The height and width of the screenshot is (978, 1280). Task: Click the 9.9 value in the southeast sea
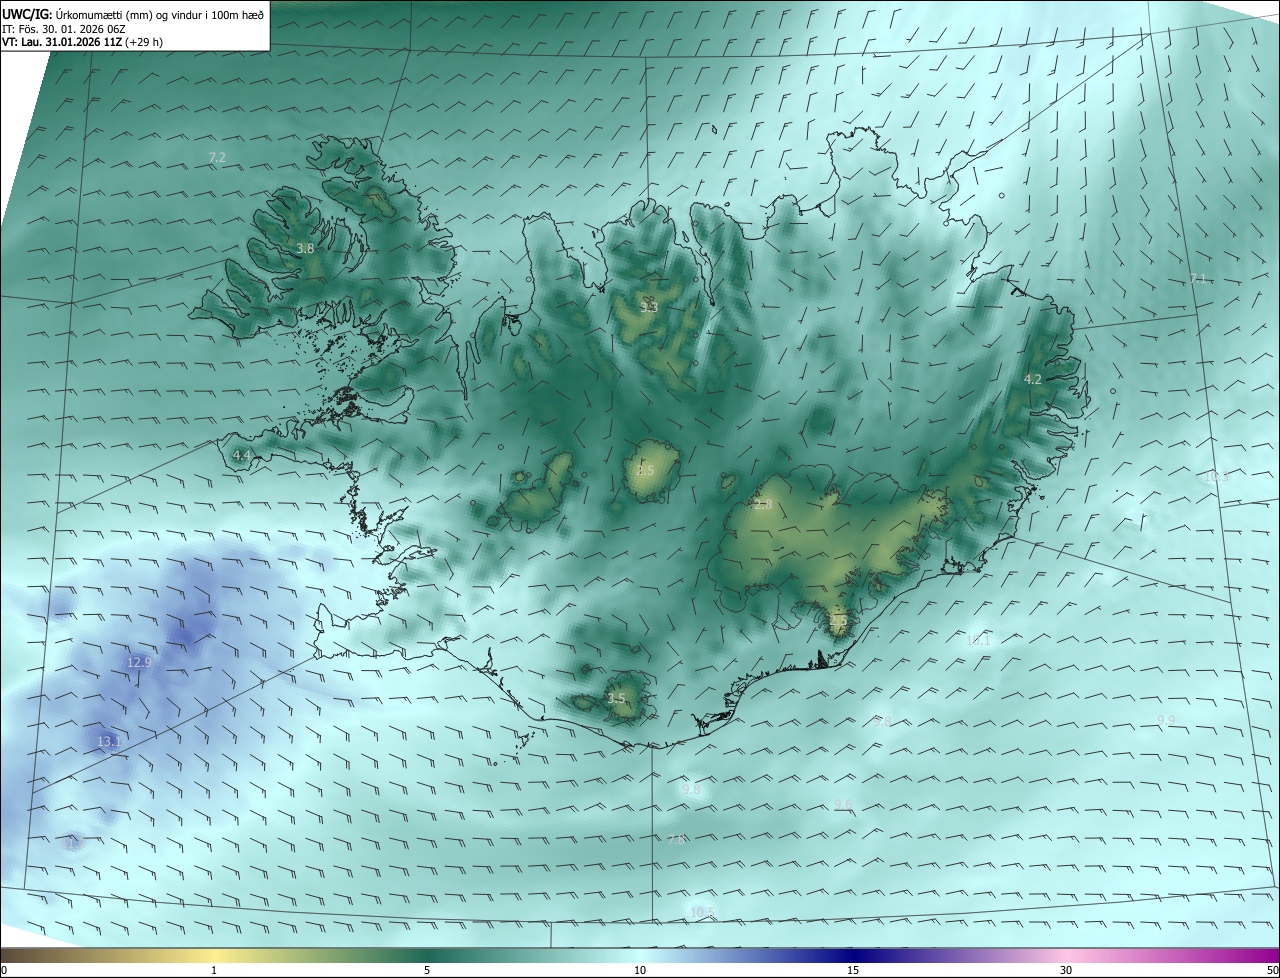click(x=1166, y=720)
